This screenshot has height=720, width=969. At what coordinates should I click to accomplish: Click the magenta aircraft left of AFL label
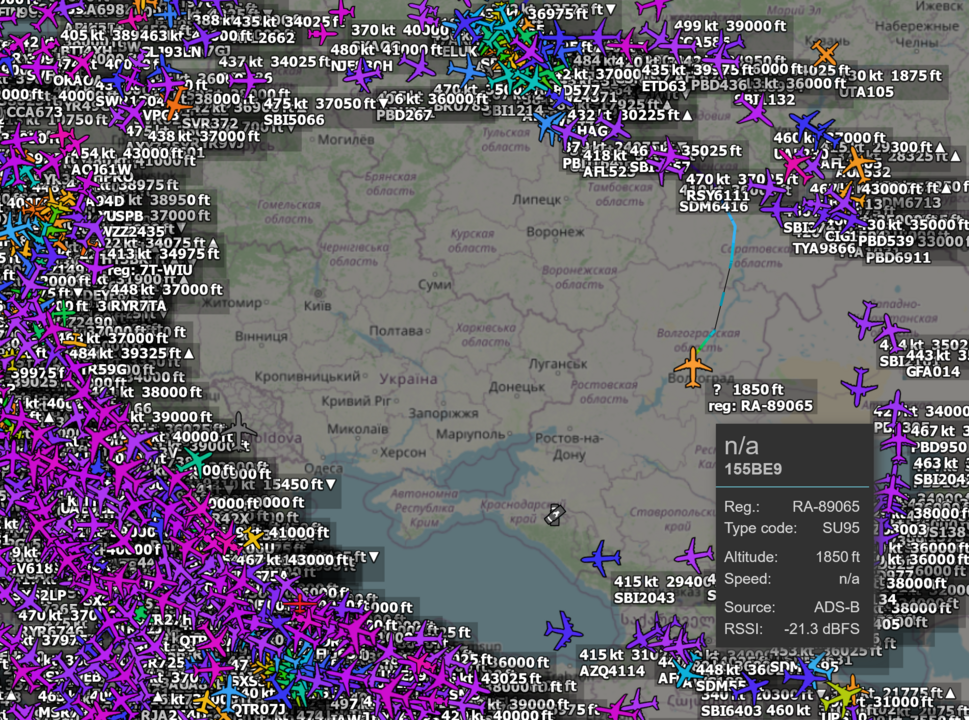point(796,162)
